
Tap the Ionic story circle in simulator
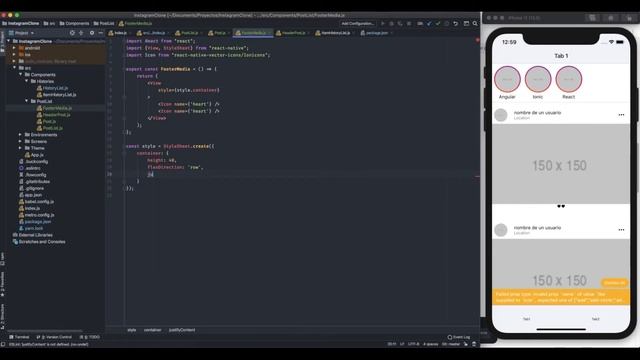(538, 79)
